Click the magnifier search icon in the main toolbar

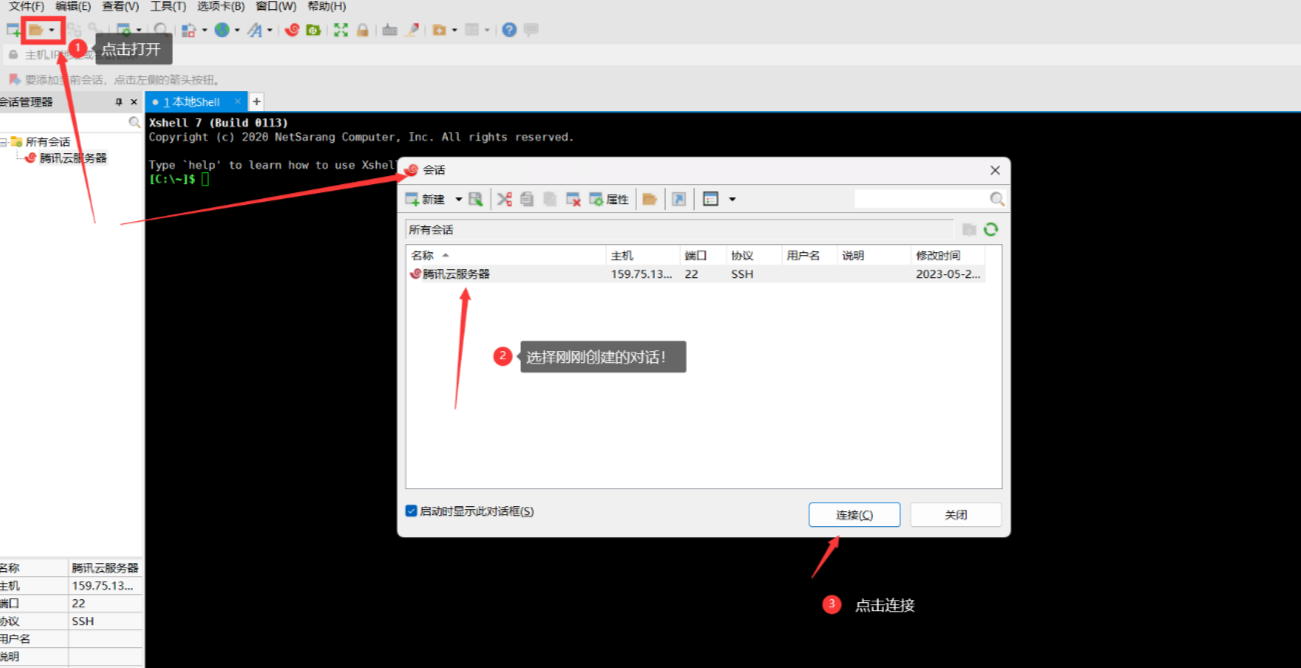coord(162,30)
